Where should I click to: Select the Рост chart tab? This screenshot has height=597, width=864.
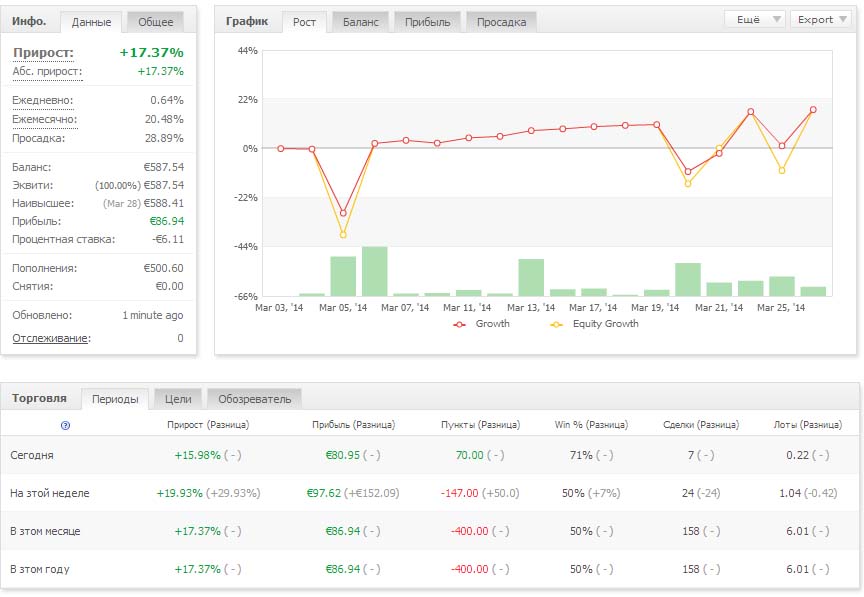pos(304,22)
